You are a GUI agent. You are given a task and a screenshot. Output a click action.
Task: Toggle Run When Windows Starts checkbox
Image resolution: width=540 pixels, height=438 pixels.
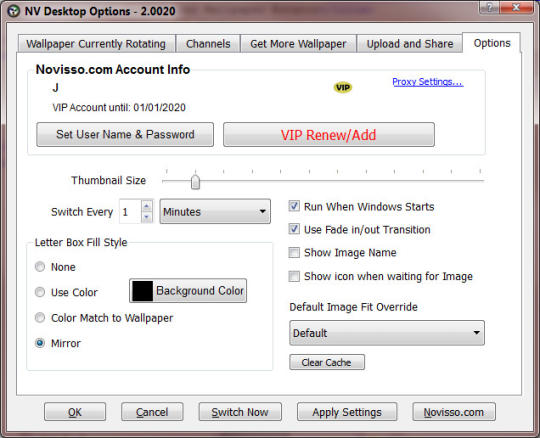click(x=294, y=206)
